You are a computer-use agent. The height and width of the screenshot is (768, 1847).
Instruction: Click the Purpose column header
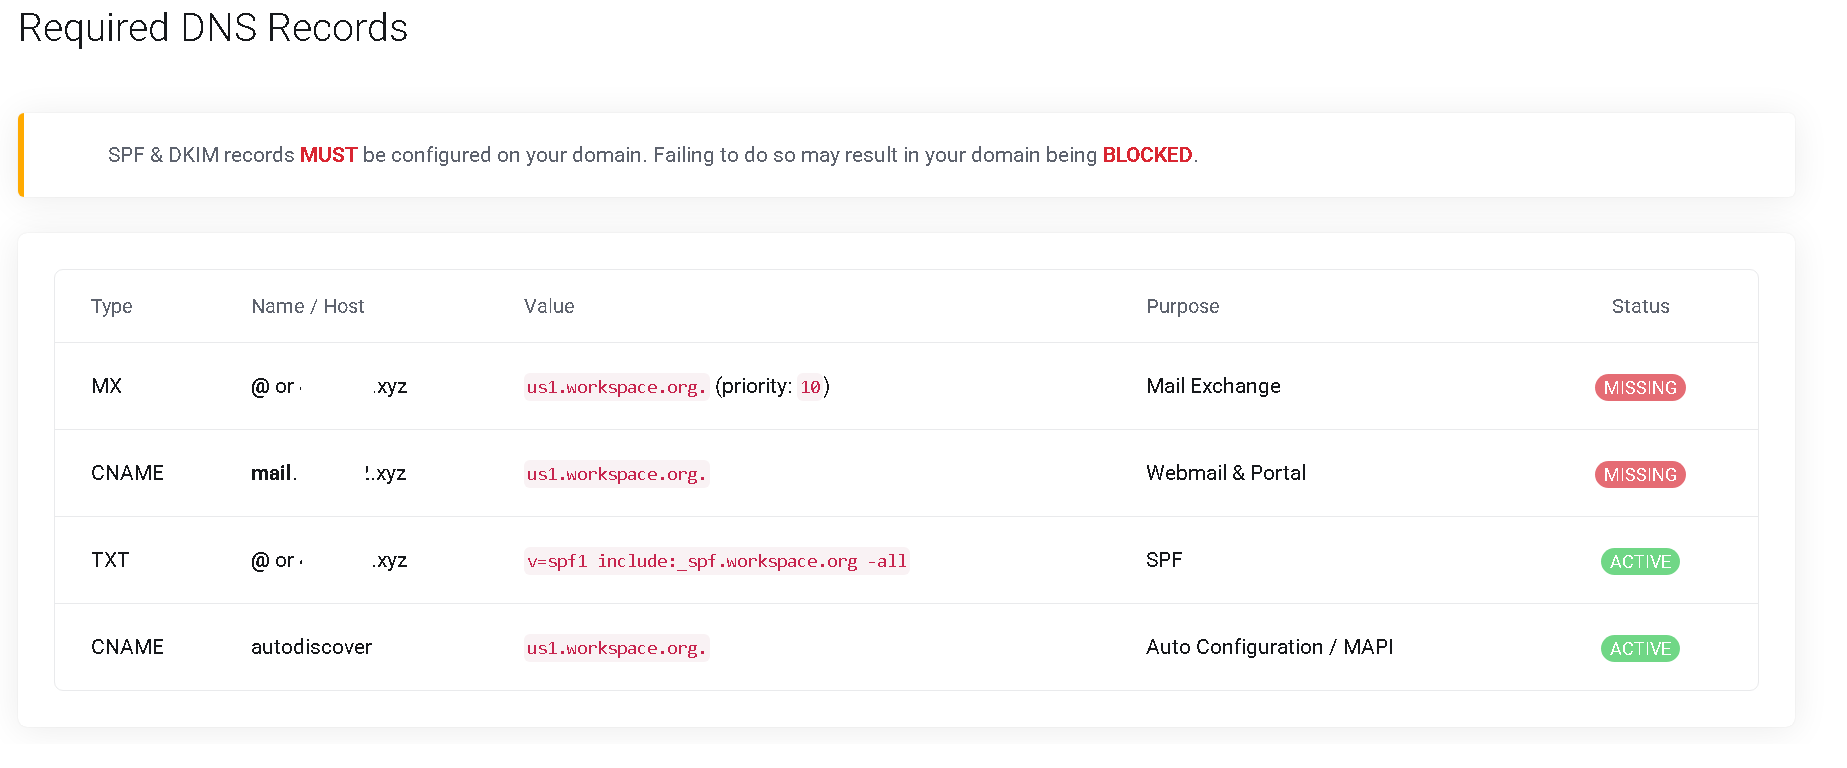click(x=1182, y=306)
